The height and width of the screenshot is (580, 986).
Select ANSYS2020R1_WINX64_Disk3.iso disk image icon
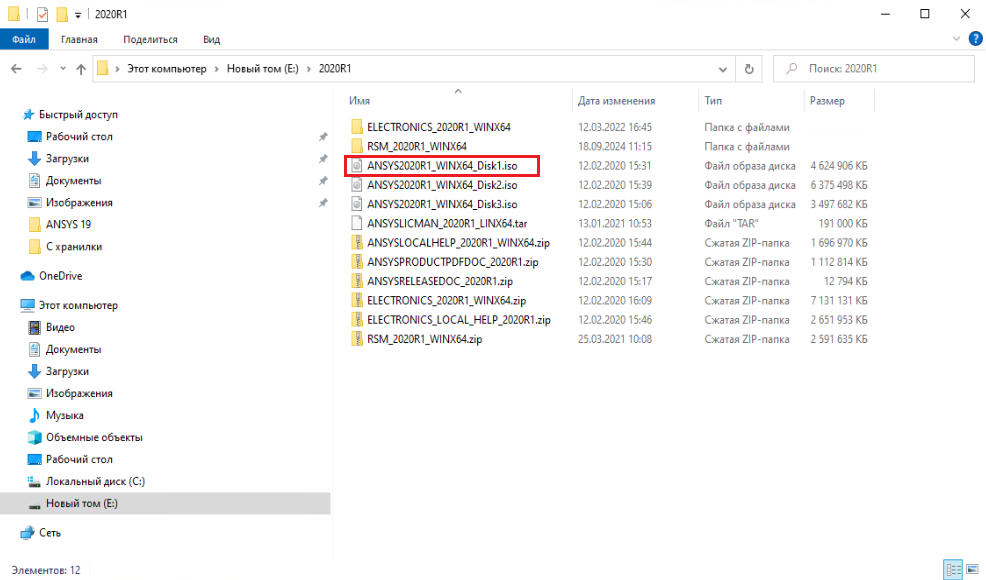(x=357, y=204)
